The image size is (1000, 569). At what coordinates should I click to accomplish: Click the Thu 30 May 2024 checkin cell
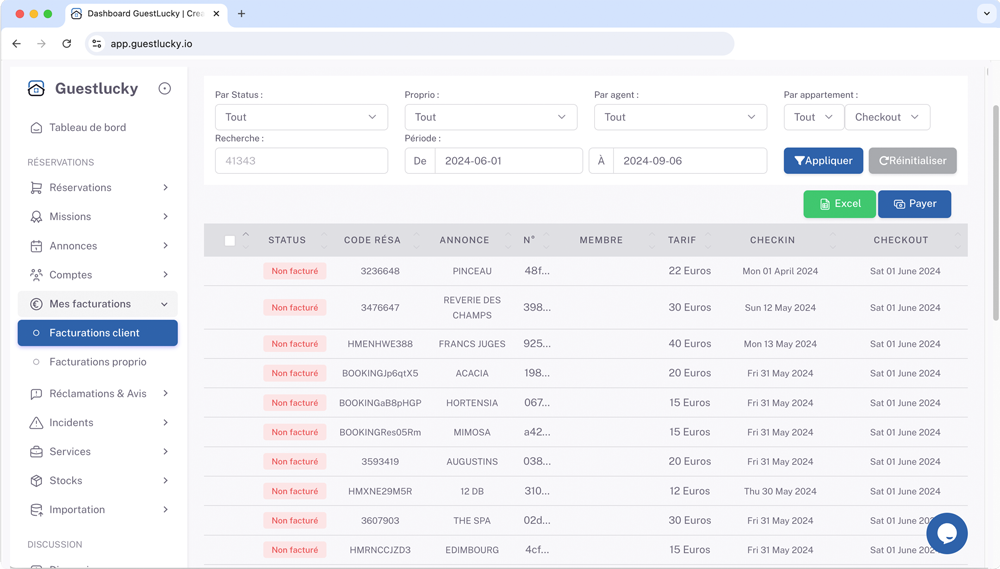780,491
